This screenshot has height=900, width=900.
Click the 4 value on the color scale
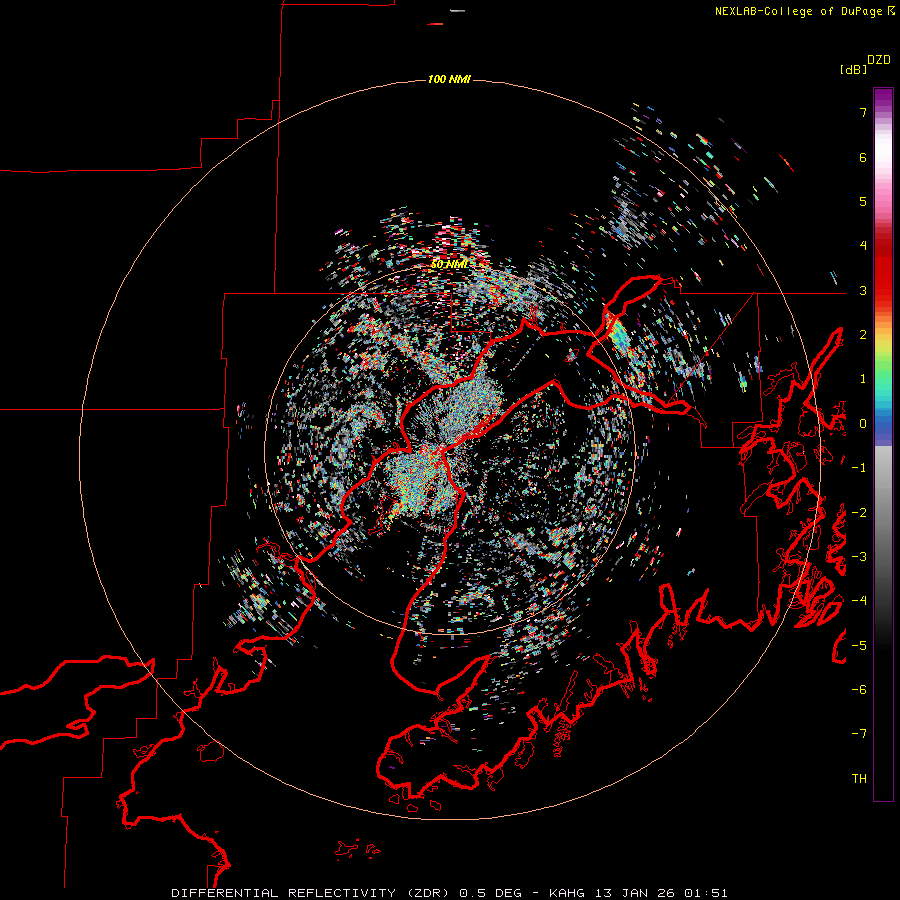tap(863, 246)
